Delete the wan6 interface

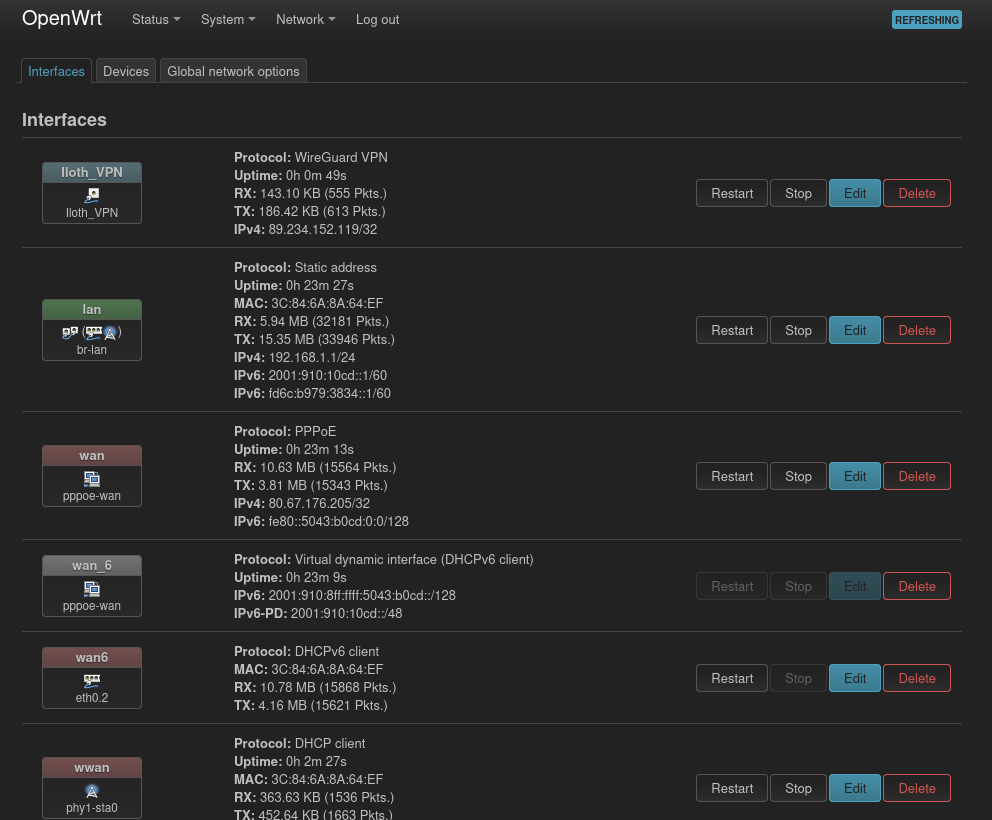(916, 678)
